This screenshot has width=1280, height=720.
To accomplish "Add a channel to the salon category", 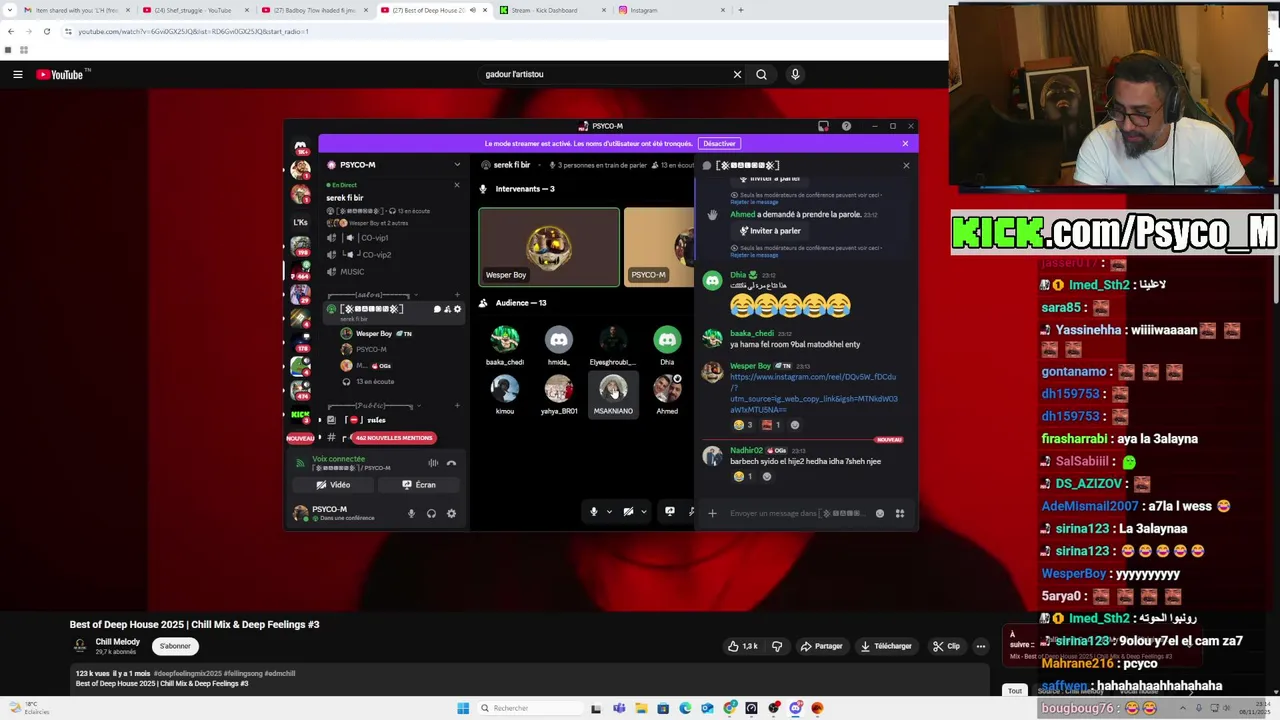I will pyautogui.click(x=457, y=295).
